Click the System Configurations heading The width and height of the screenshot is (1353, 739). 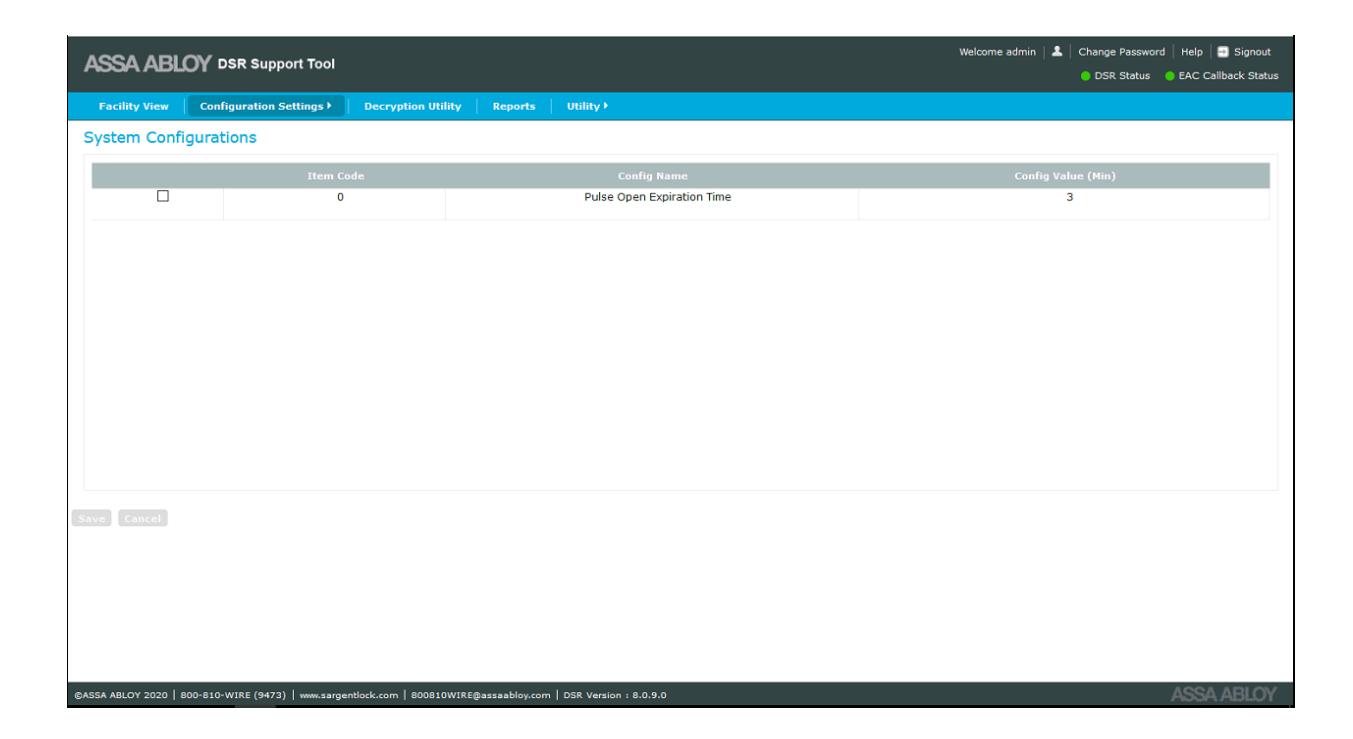tap(170, 137)
